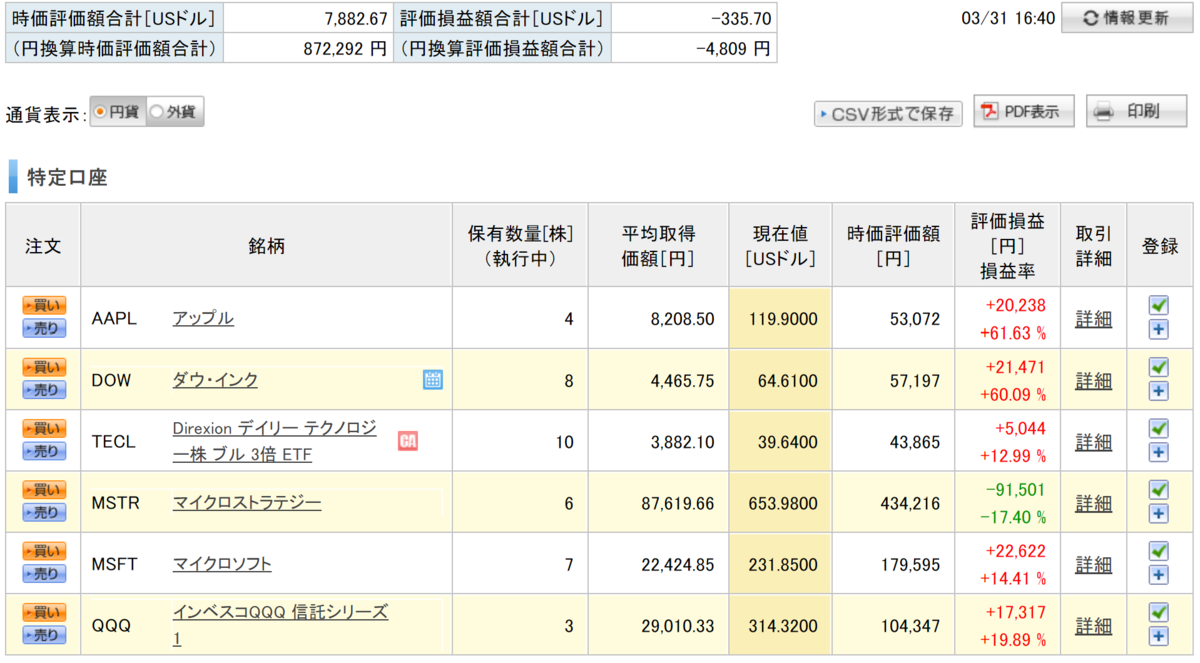Image resolution: width=1200 pixels, height=663 pixels.
Task: Click the plus register icon for MSTR
Action: (1159, 514)
